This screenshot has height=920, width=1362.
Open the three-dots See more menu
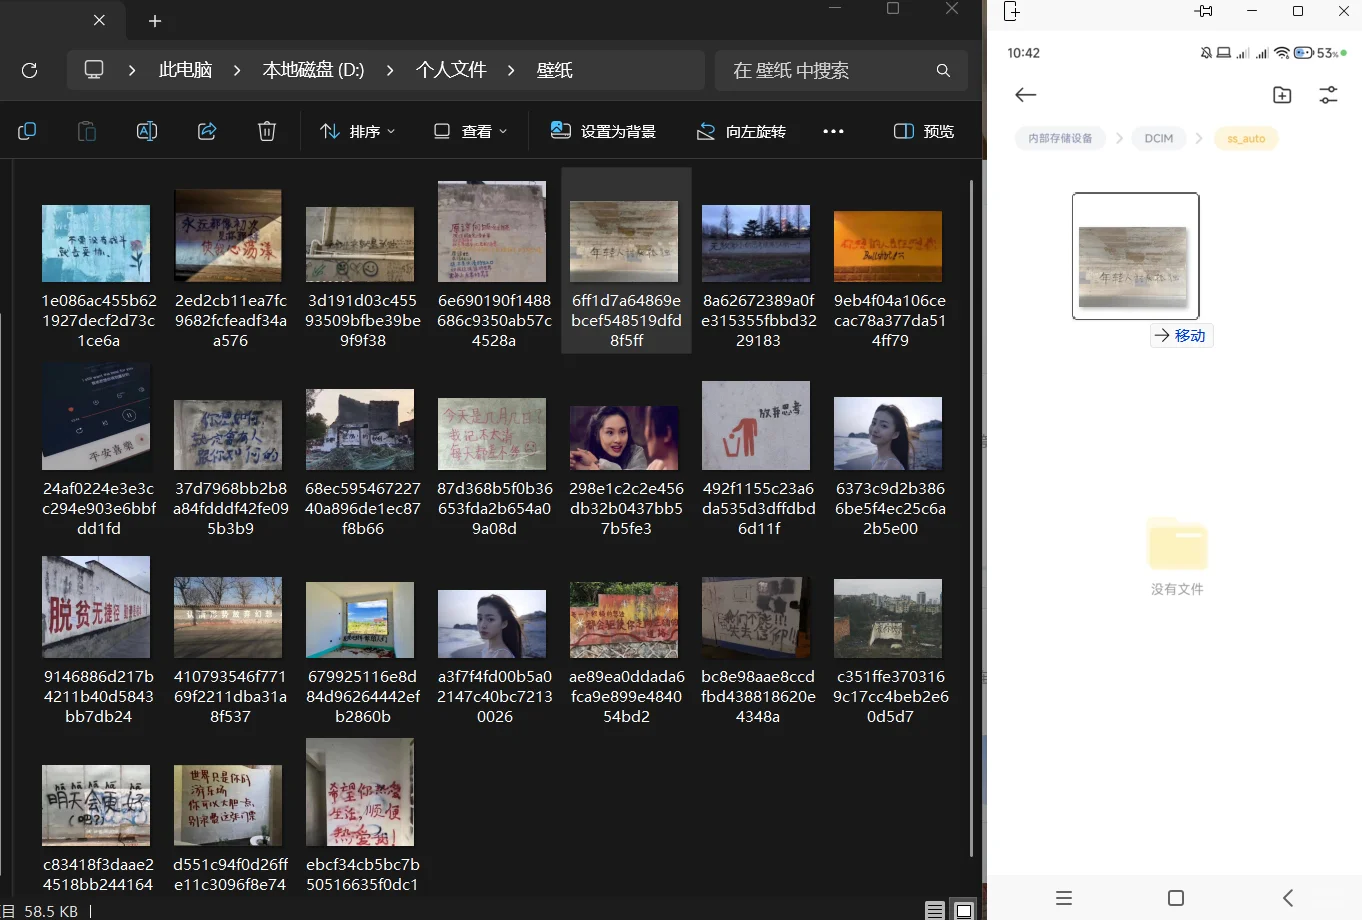[x=833, y=131]
